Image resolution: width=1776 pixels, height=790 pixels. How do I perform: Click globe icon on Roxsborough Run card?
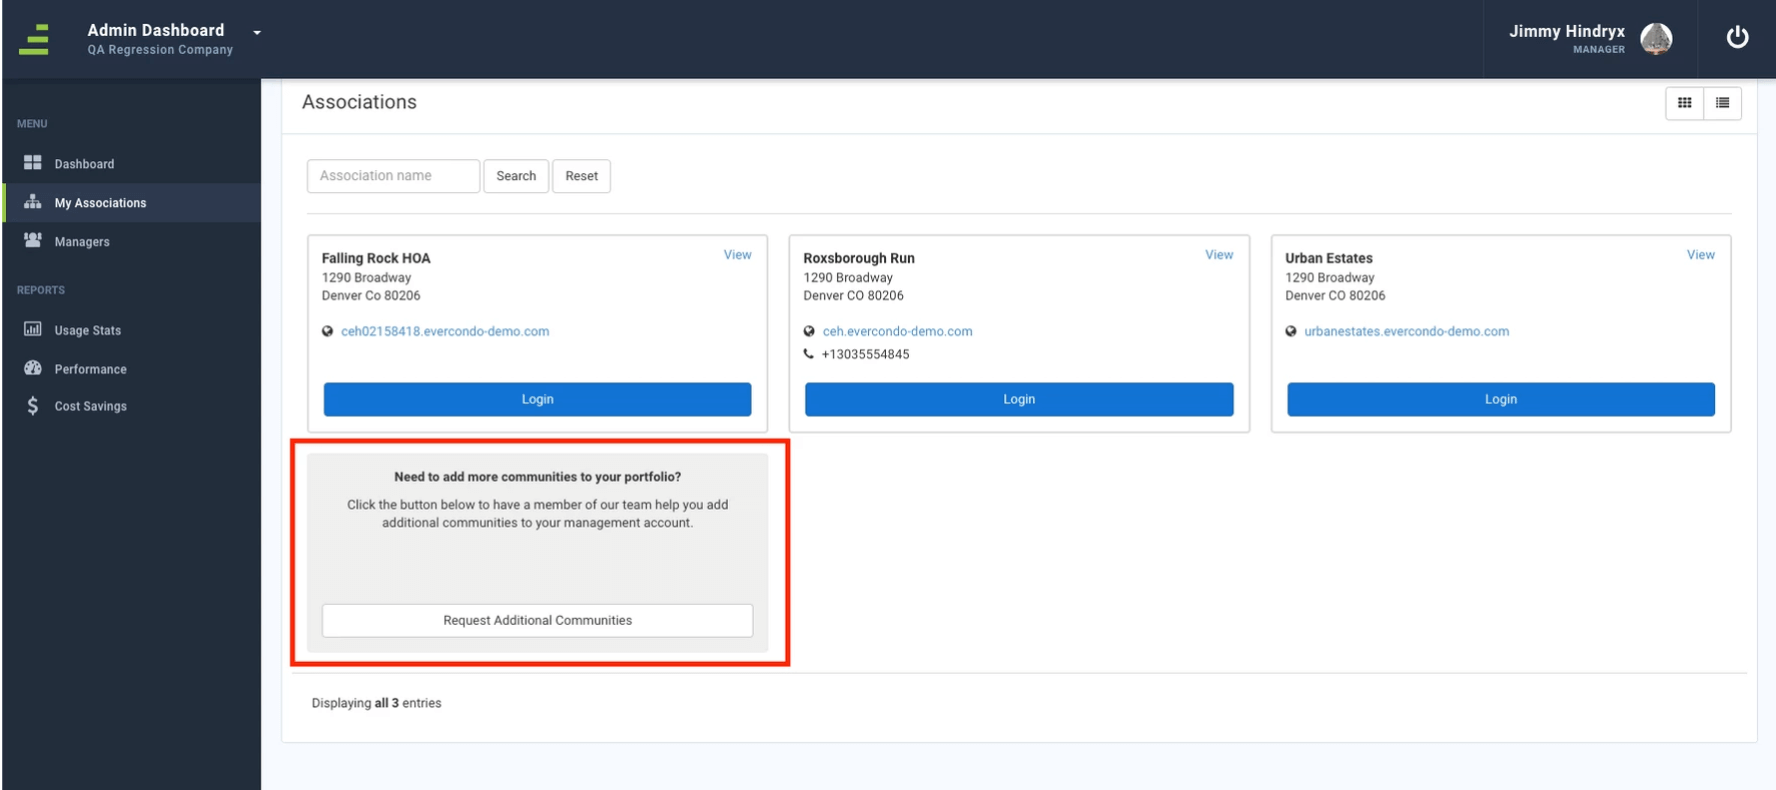pos(809,331)
